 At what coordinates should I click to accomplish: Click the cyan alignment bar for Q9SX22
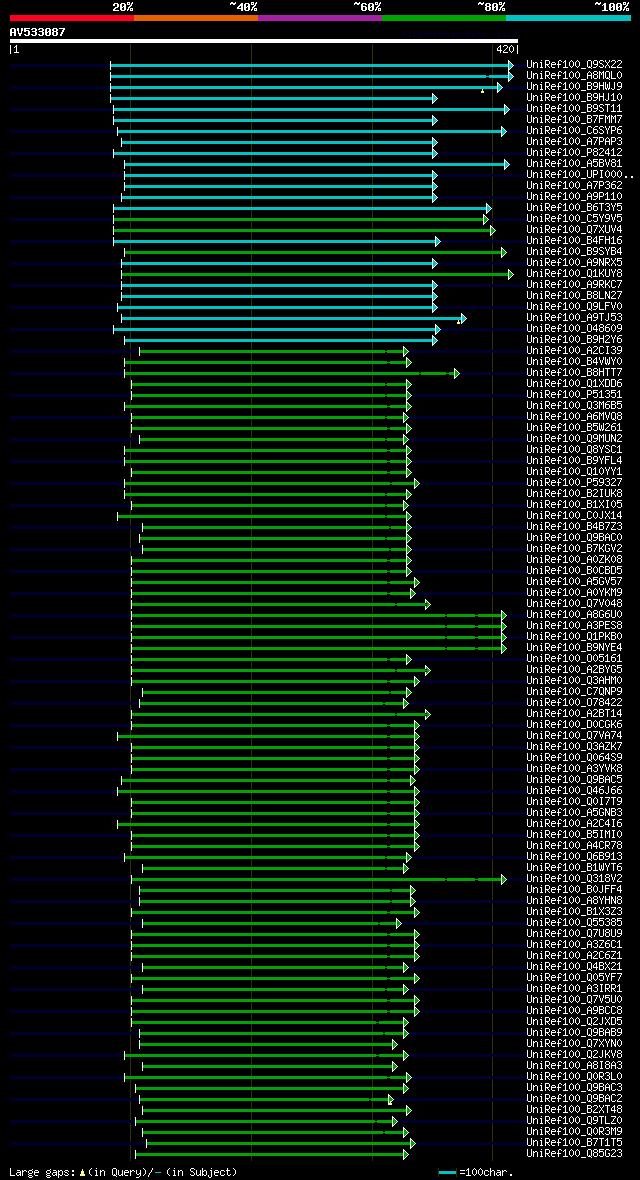[x=312, y=65]
